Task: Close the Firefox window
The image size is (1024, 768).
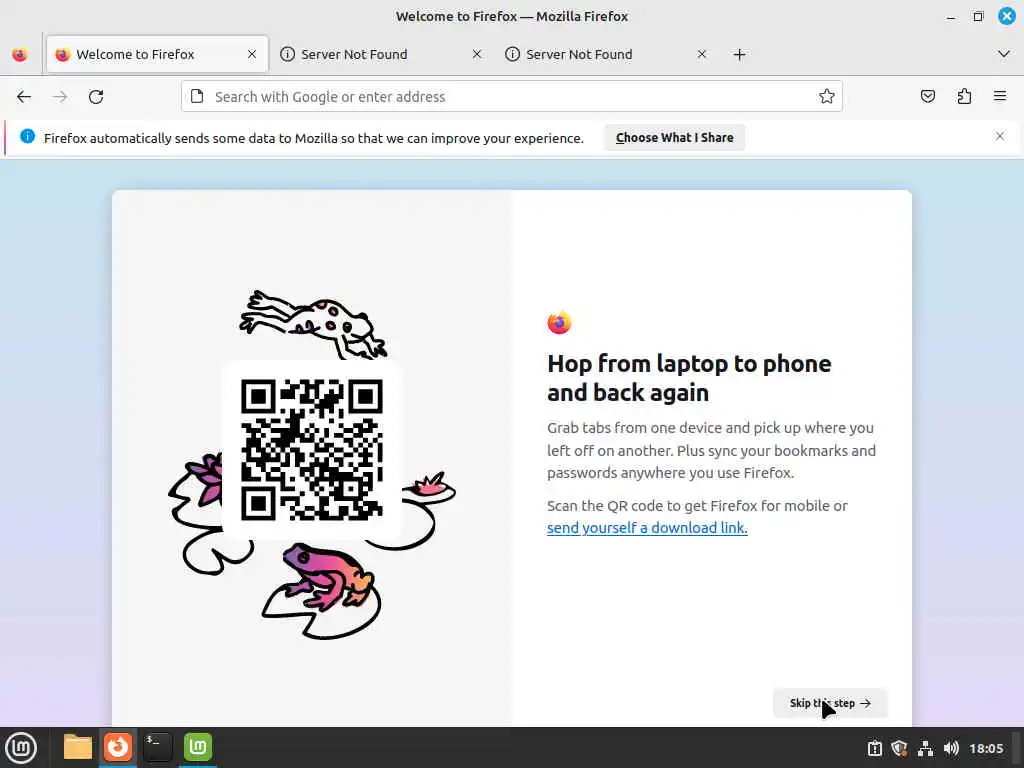Action: coord(1007,16)
